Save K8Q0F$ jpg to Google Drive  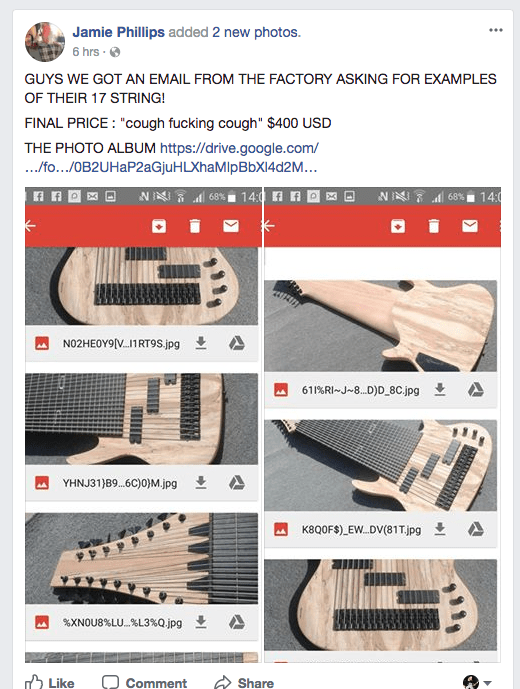(476, 529)
